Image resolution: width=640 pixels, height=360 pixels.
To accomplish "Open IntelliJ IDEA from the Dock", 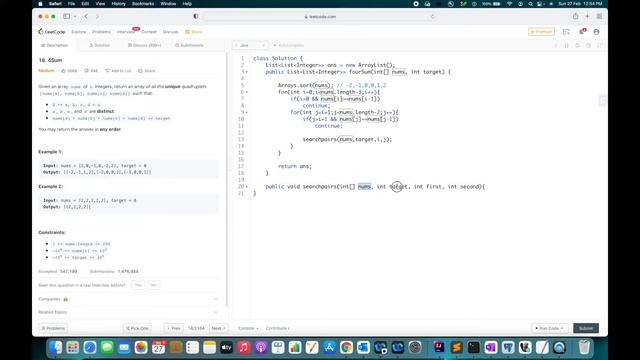I will [439, 347].
